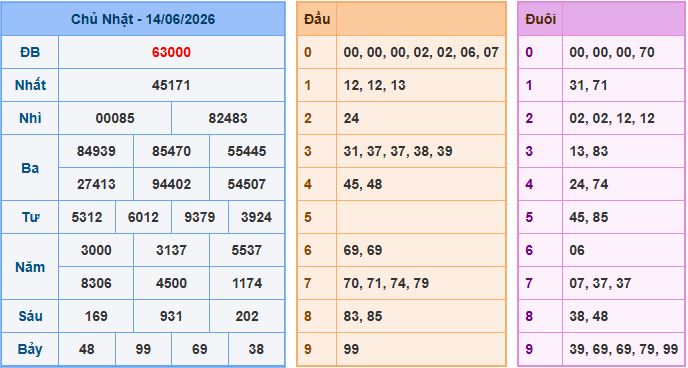Click Năm prize number 3137
Screen dimensions: 688x368
tap(171, 250)
